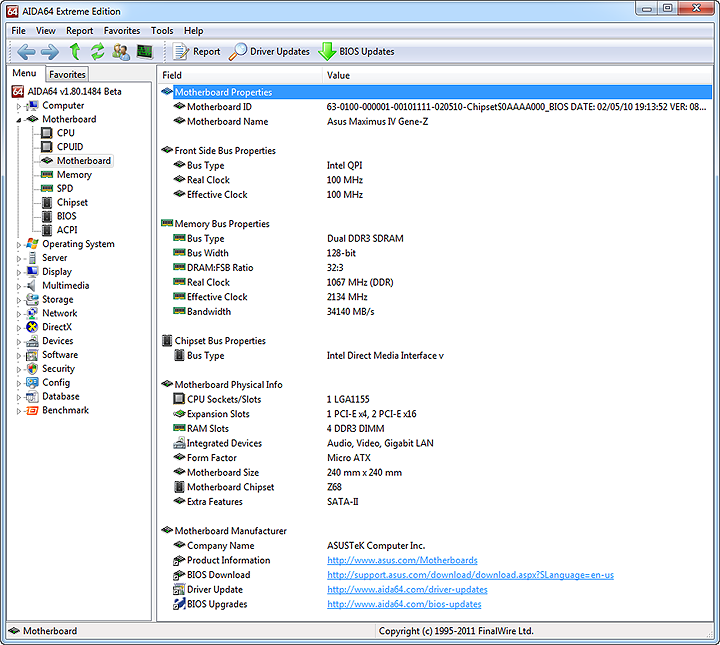Click the DirectX yellow X icon
This screenshot has width=720, height=645.
pyautogui.click(x=32, y=327)
